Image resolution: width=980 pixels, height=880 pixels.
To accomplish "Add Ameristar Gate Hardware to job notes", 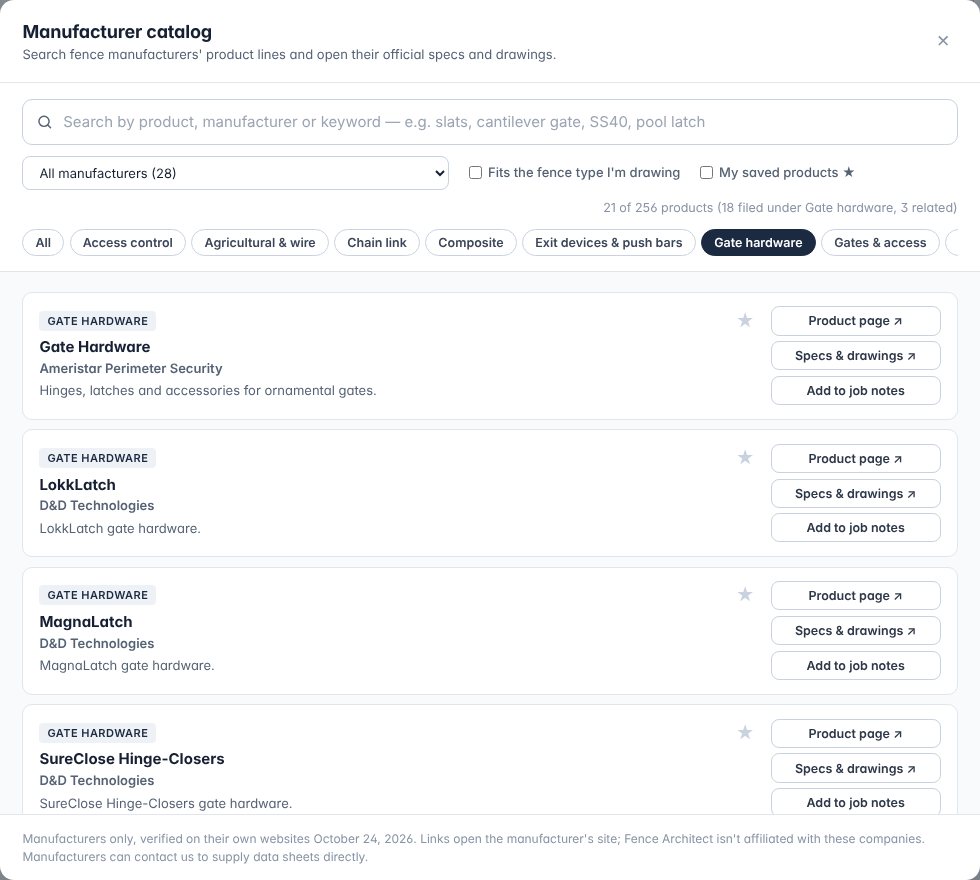I will [856, 391].
